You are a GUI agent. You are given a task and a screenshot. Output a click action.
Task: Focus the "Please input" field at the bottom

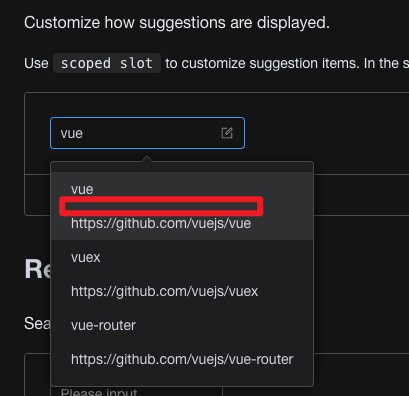pyautogui.click(x=137, y=391)
